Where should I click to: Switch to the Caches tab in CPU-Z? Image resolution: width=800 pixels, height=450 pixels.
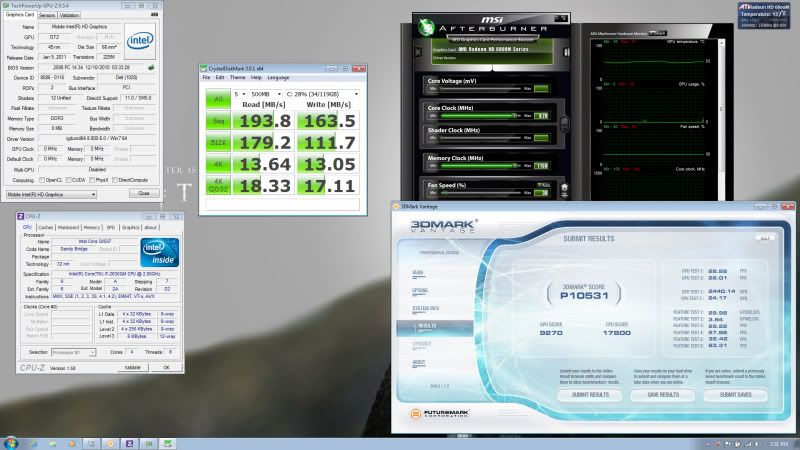tap(45, 228)
